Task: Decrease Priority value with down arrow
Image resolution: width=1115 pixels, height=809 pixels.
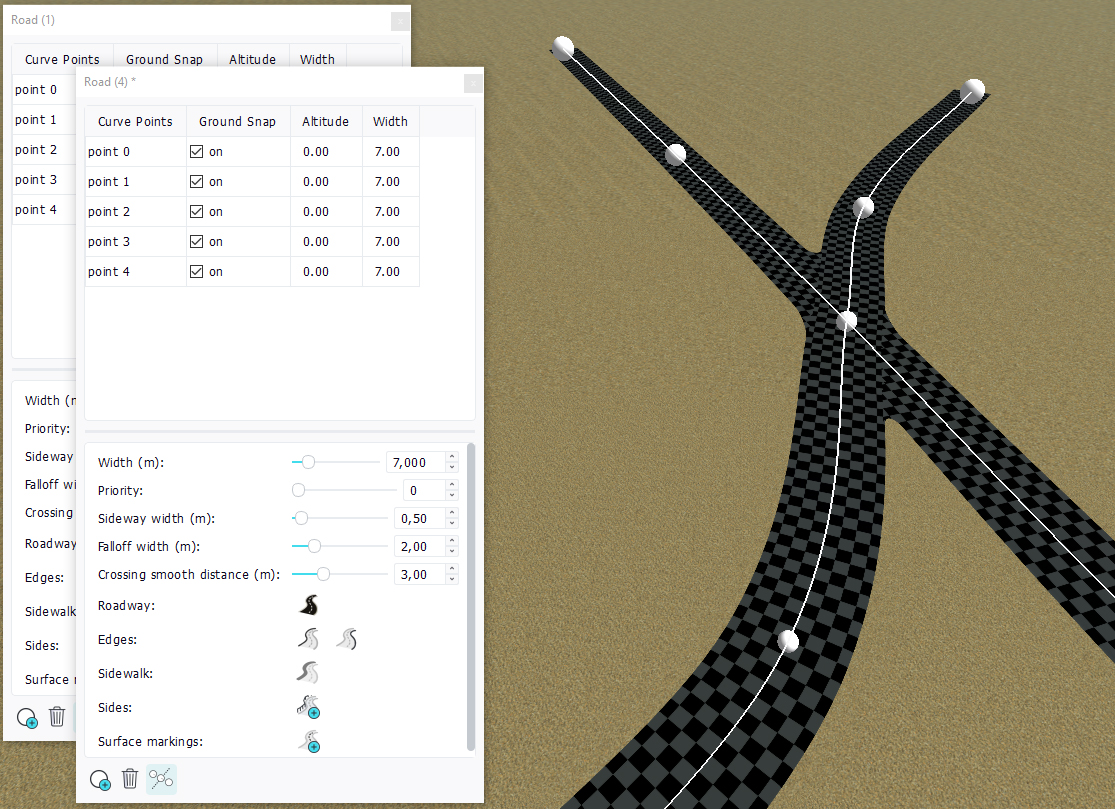Action: pos(452,495)
